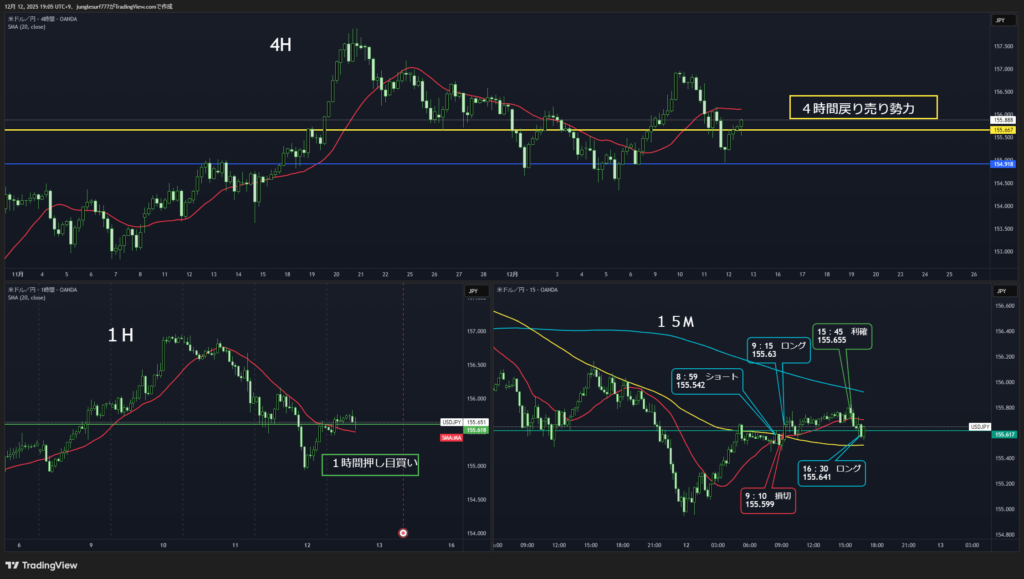The image size is (1024, 579).
Task: Click the green 155.617 price label on 15M chart
Action: click(1005, 433)
